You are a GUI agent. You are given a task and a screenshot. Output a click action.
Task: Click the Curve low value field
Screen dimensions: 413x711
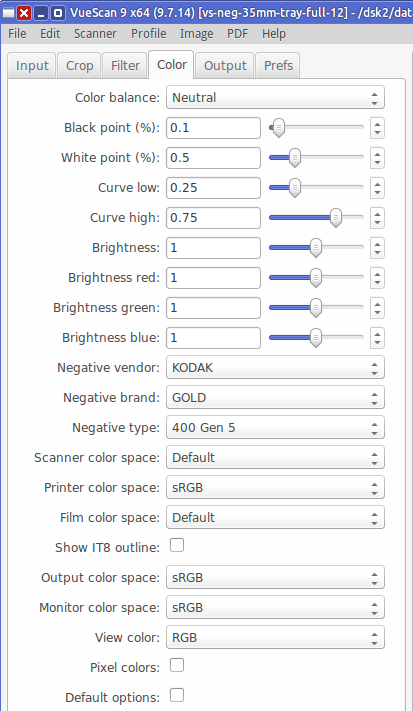point(214,188)
